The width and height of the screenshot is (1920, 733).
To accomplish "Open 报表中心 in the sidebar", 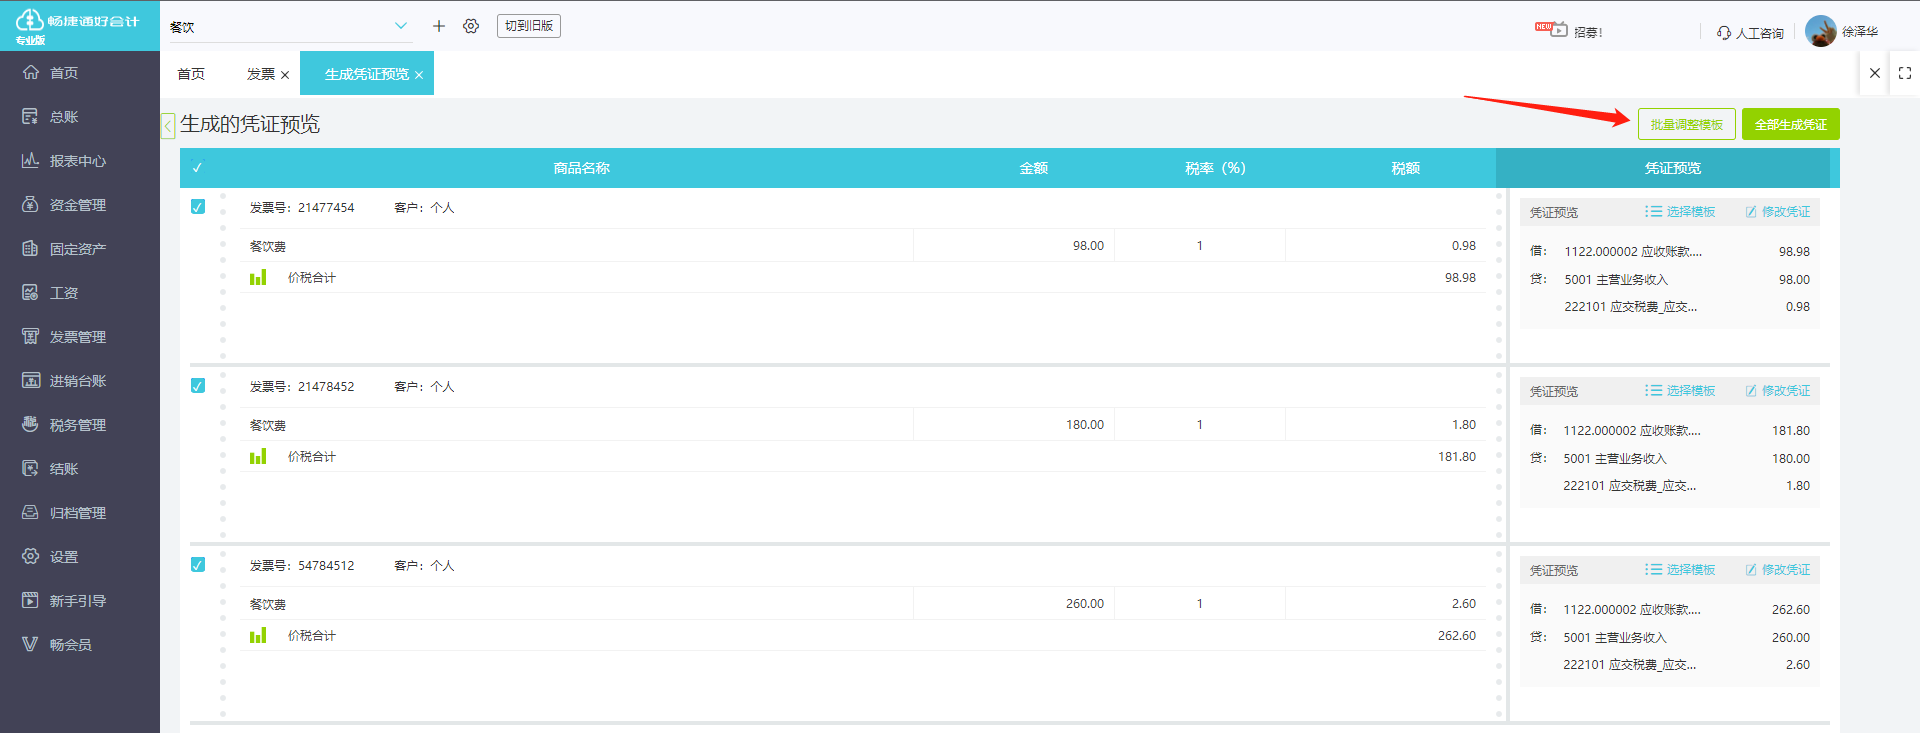I will (x=64, y=161).
